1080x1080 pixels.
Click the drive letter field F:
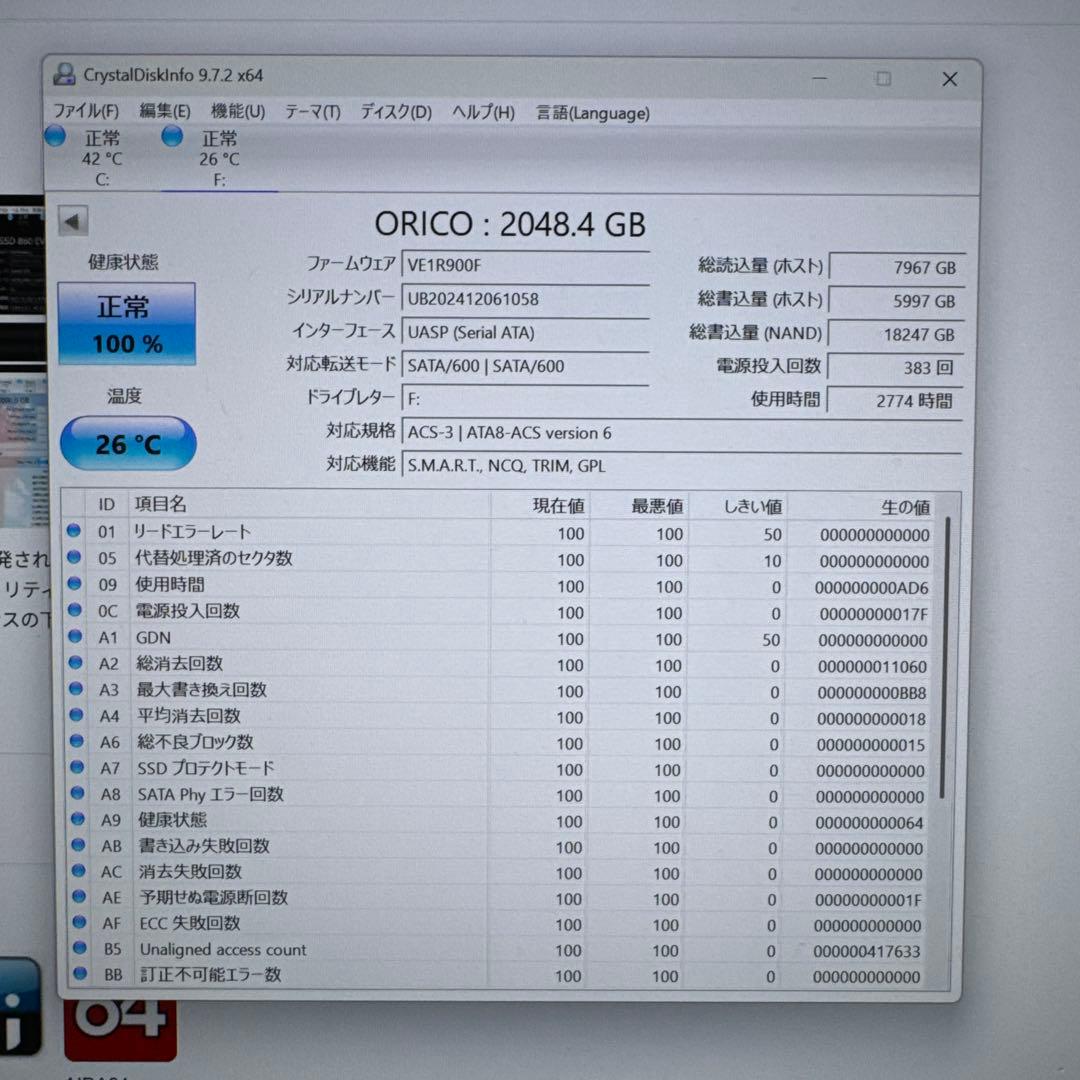[525, 399]
